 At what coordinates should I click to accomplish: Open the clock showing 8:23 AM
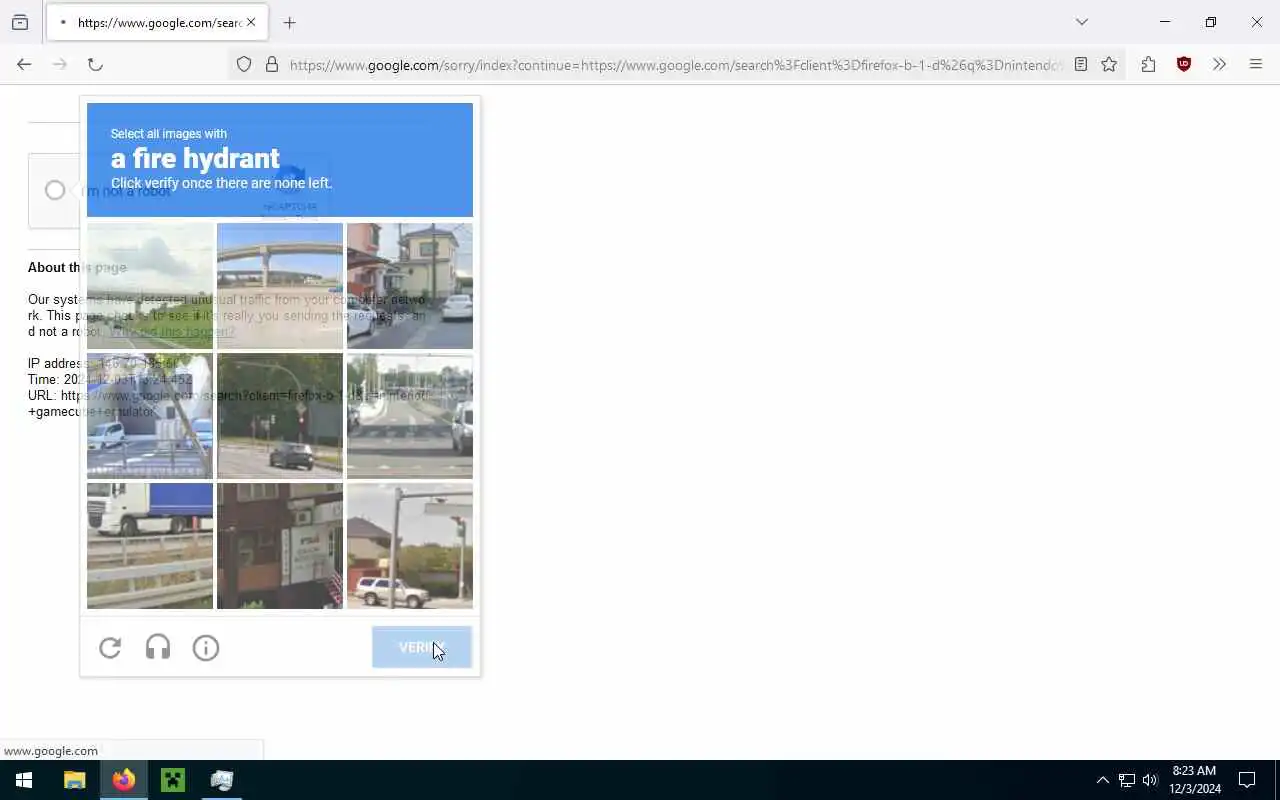point(1195,780)
